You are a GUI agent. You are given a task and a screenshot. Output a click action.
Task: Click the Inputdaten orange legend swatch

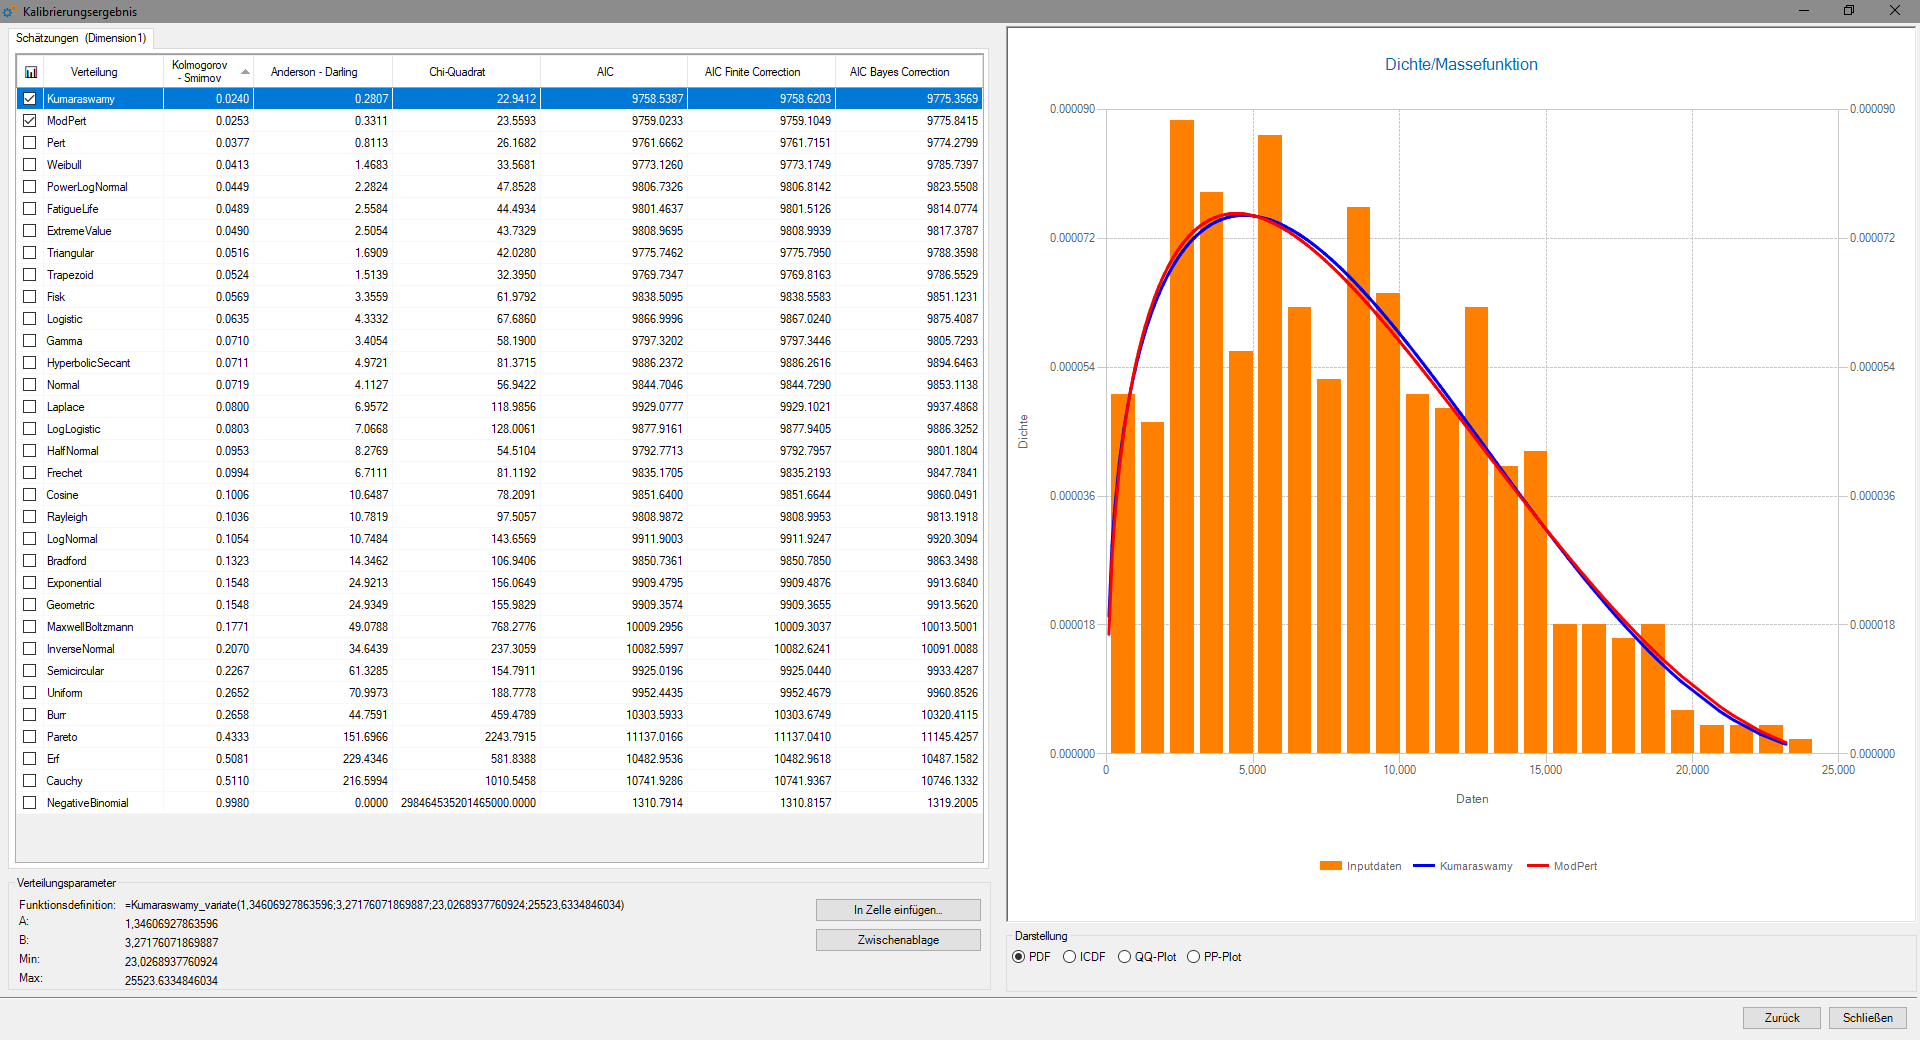point(1330,866)
